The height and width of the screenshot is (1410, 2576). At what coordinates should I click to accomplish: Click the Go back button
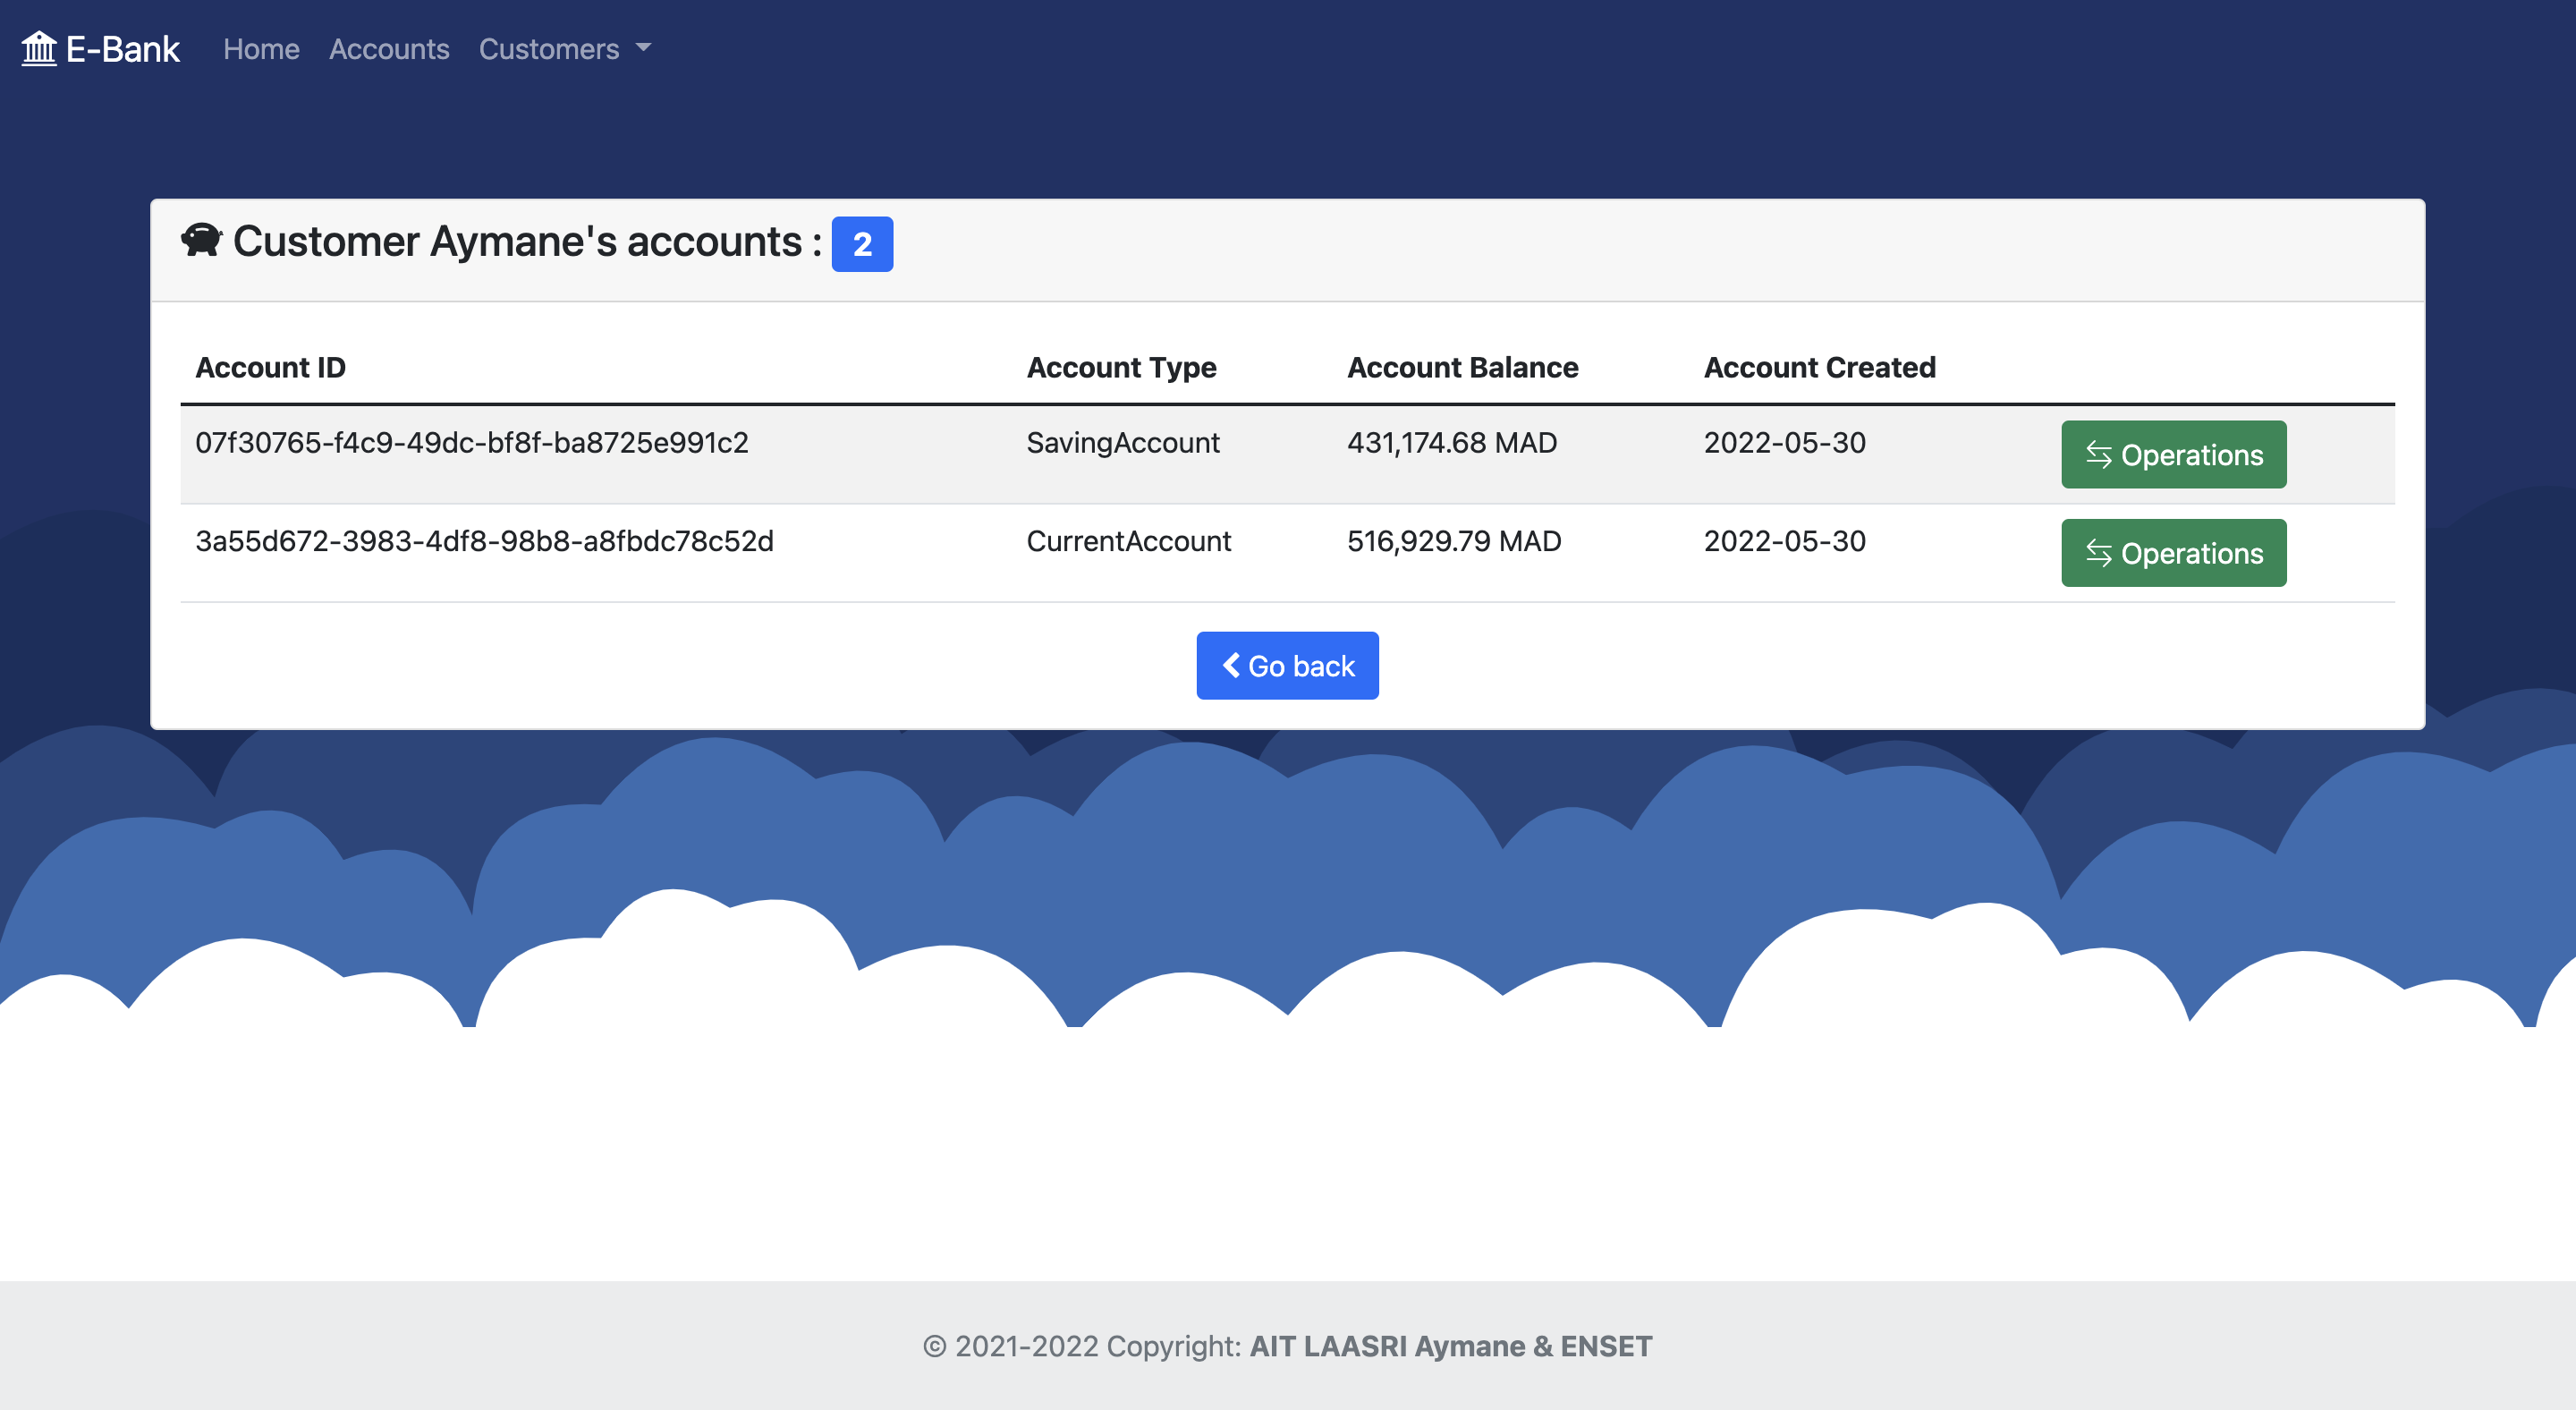1287,665
